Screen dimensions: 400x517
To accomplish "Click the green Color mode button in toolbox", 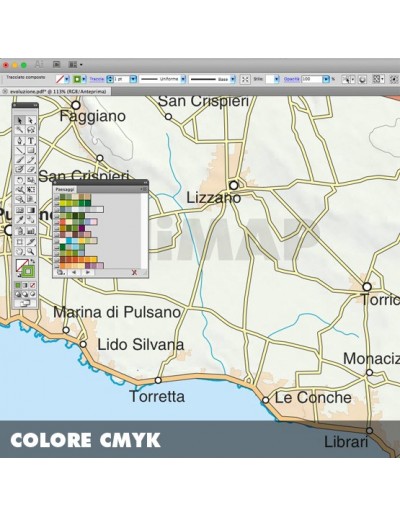I will (x=18, y=285).
